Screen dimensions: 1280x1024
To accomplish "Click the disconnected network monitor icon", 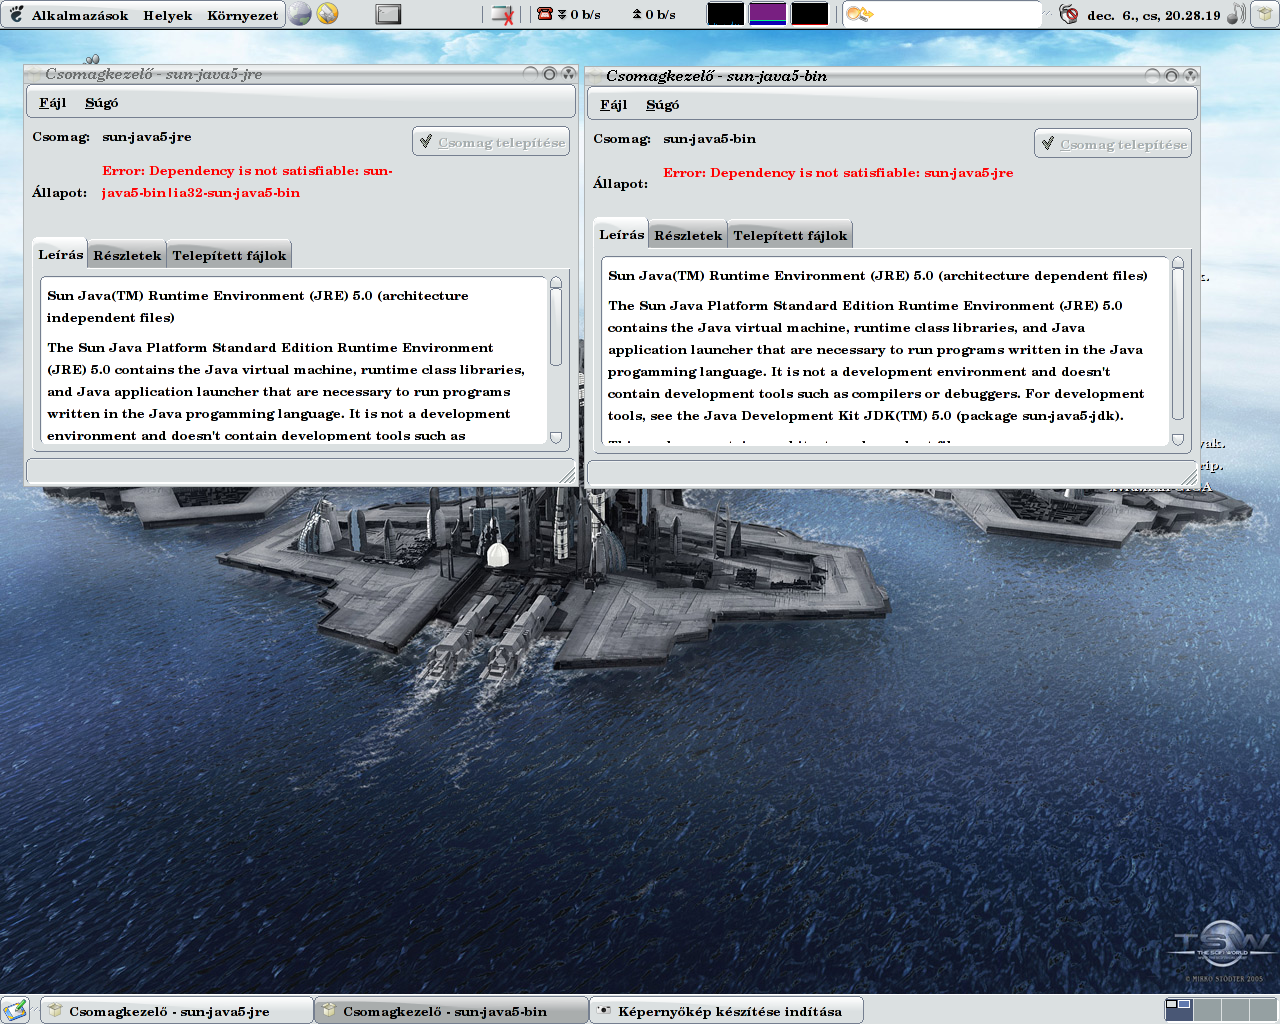I will pos(503,14).
